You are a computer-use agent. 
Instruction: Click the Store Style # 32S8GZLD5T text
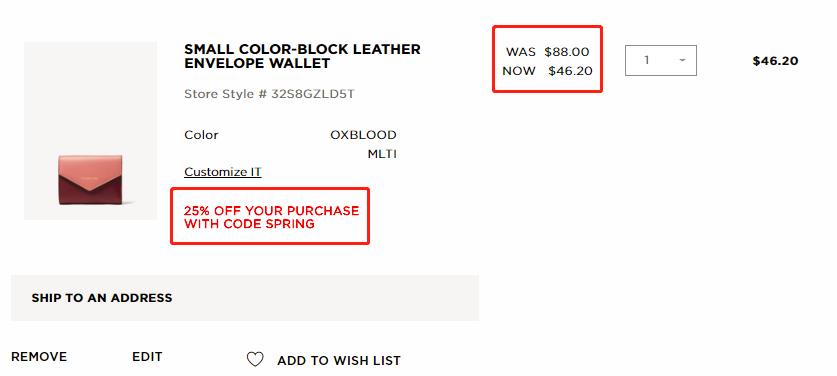tap(270, 95)
